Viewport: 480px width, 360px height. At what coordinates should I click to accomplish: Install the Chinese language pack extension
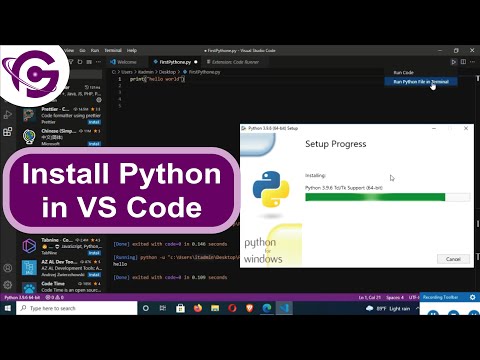click(x=94, y=144)
